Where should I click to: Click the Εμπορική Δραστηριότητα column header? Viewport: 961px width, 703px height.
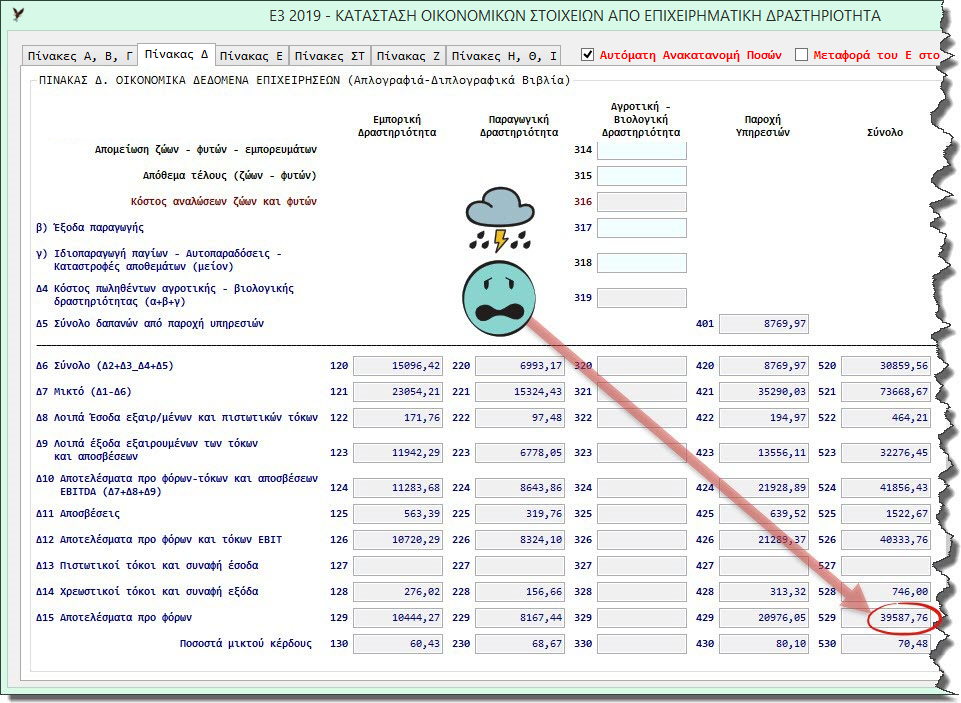(397, 126)
